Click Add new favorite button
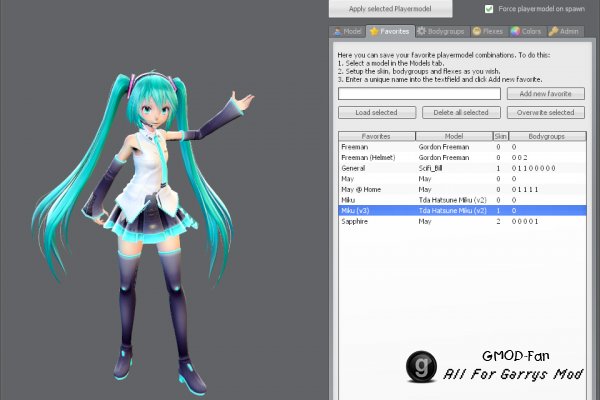 point(546,93)
